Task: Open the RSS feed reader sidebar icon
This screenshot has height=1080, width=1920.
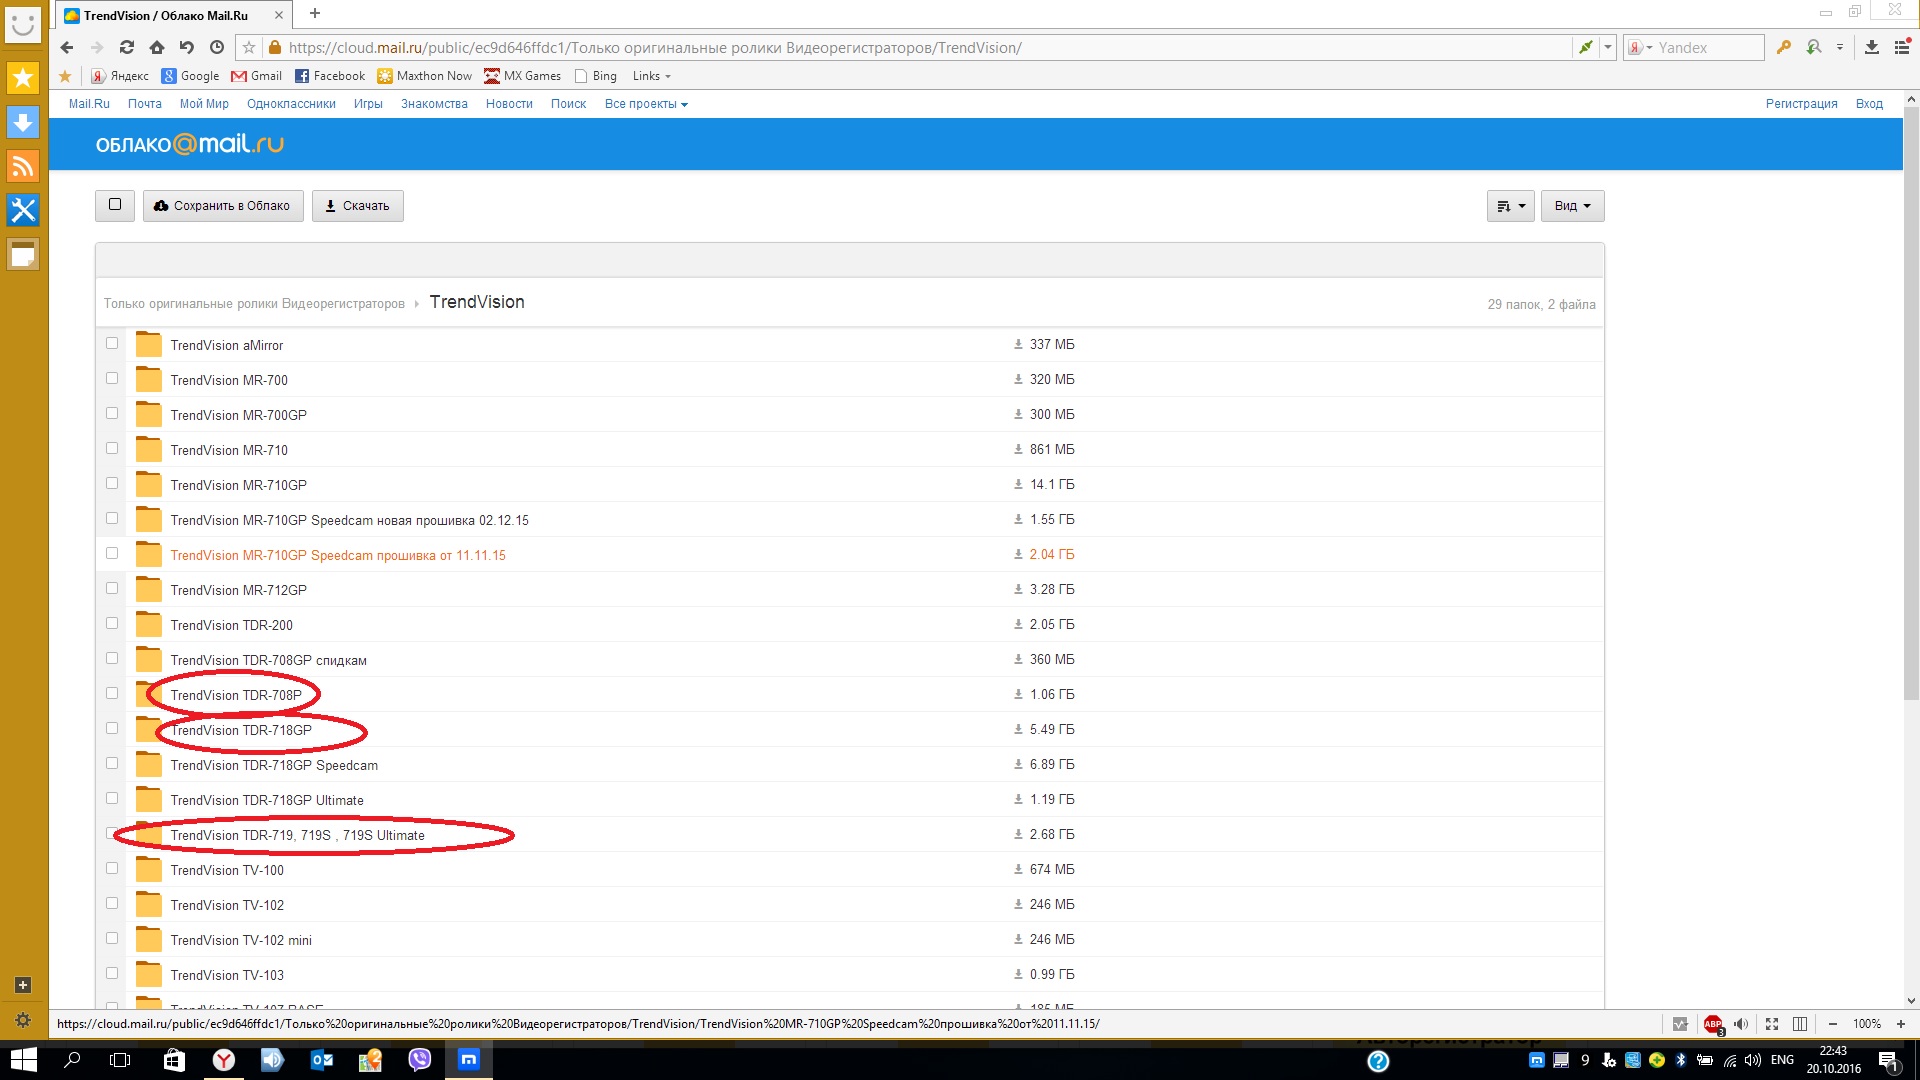Action: [23, 166]
